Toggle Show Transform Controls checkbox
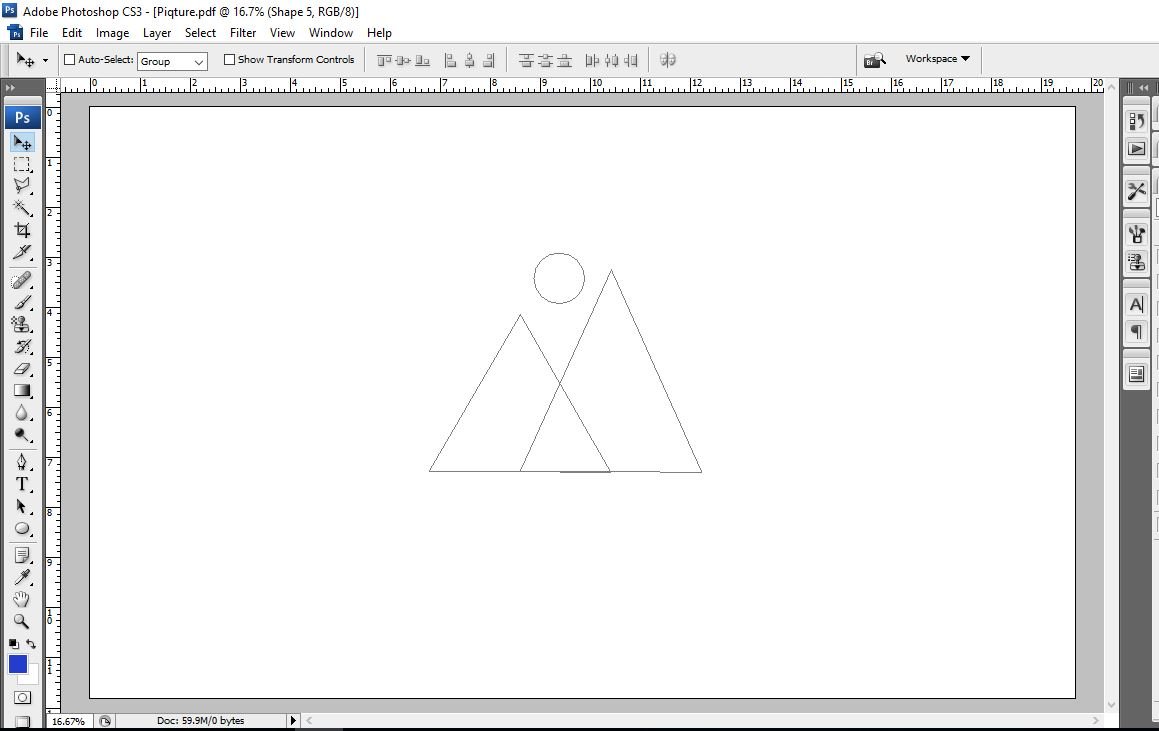 point(229,60)
